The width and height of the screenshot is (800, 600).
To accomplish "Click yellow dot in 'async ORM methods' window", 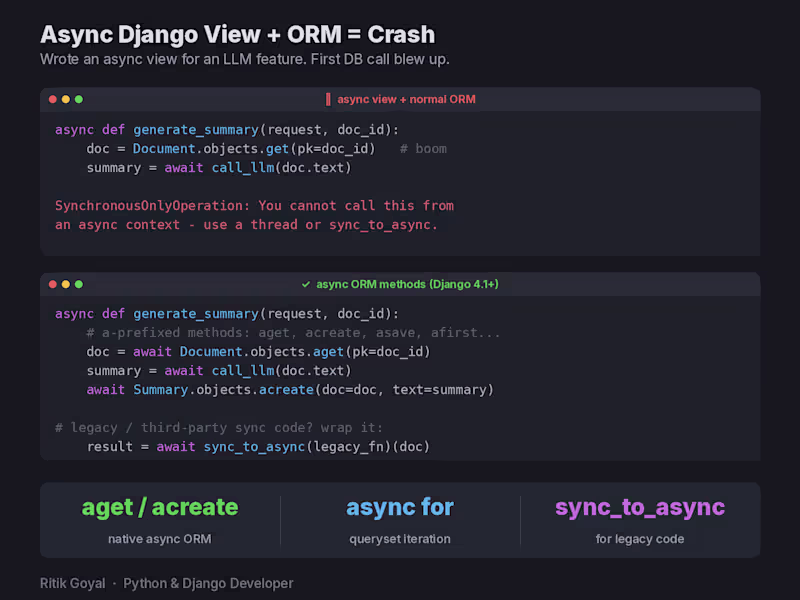I will click(x=66, y=284).
